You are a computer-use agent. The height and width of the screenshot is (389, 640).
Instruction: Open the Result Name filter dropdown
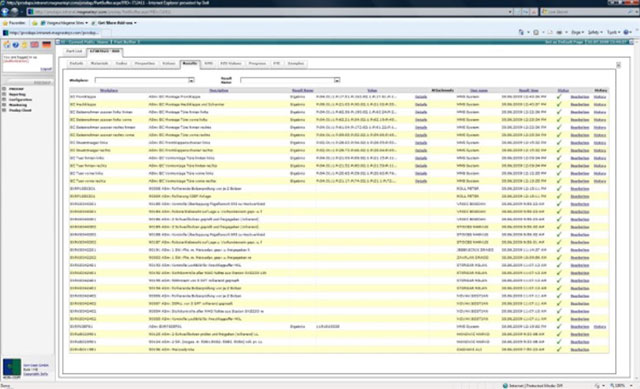(337, 80)
